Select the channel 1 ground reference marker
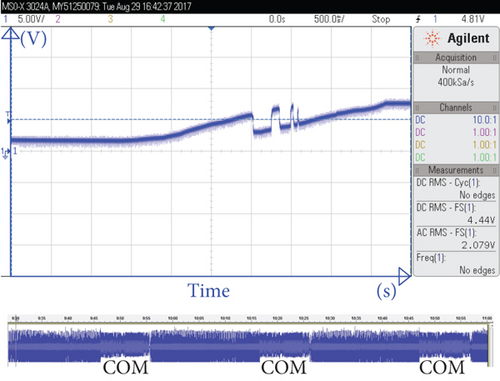The width and height of the screenshot is (500, 381). [5, 153]
